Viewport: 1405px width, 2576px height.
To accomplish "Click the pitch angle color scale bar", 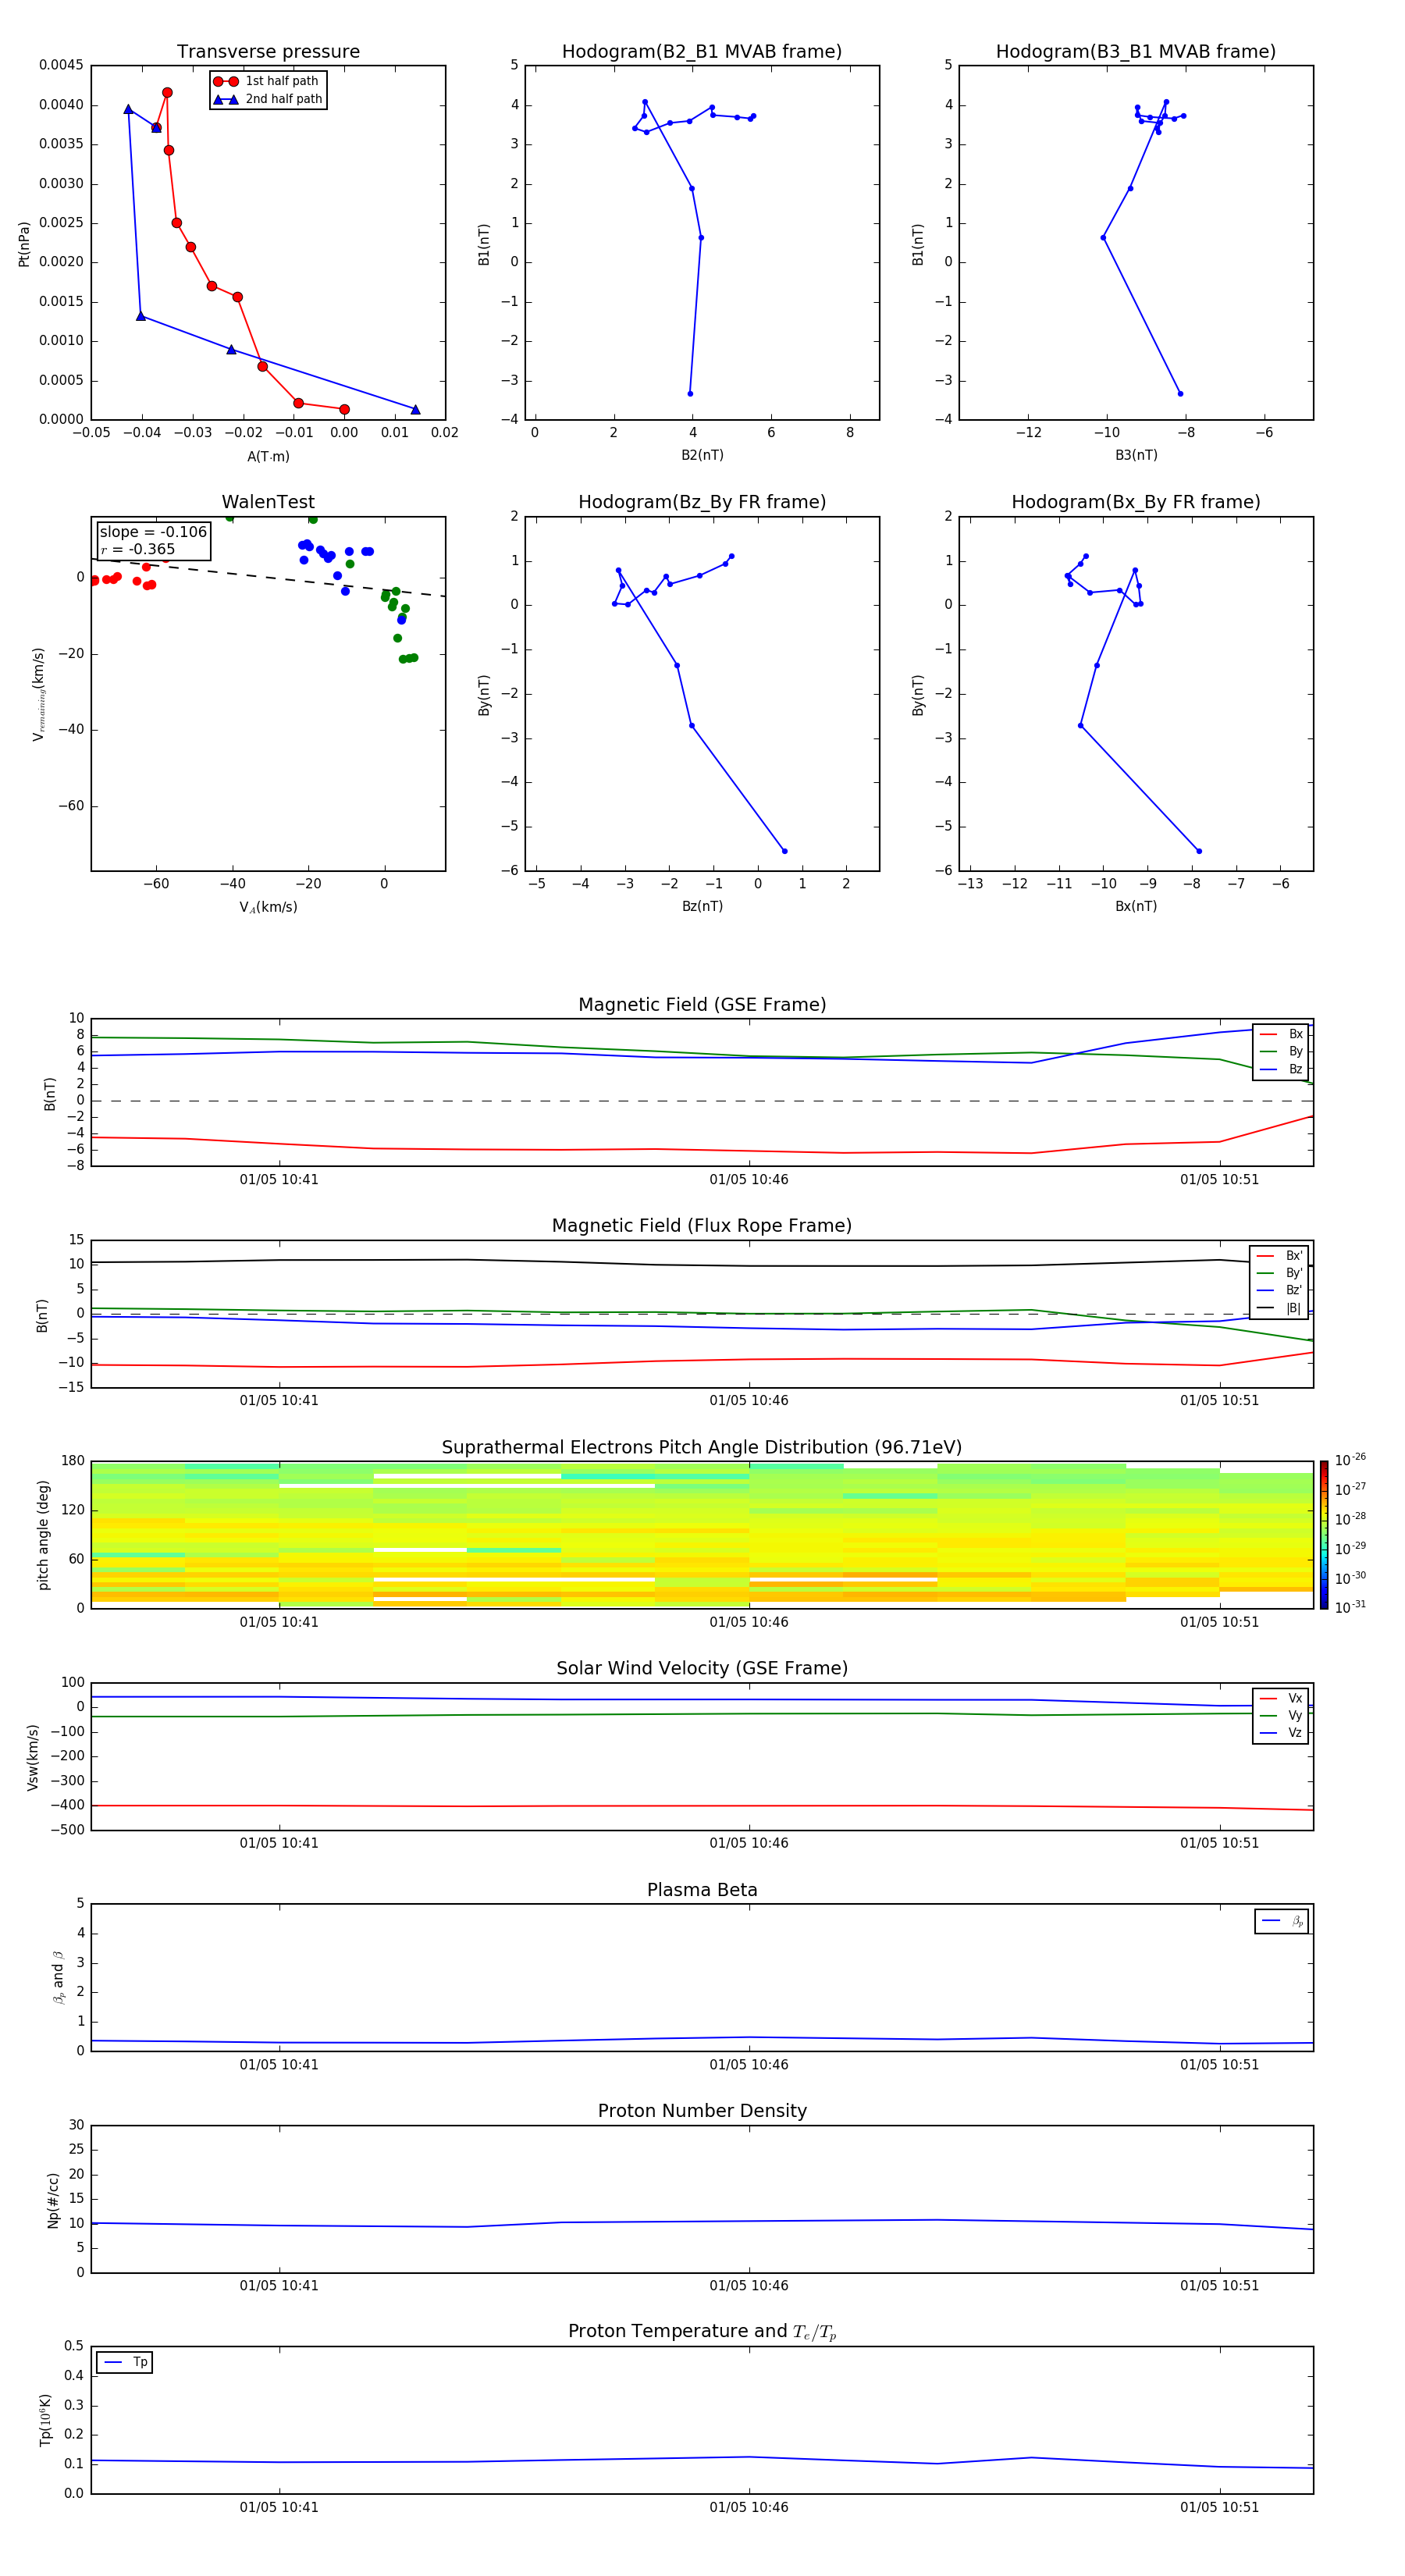I will (x=1324, y=1535).
